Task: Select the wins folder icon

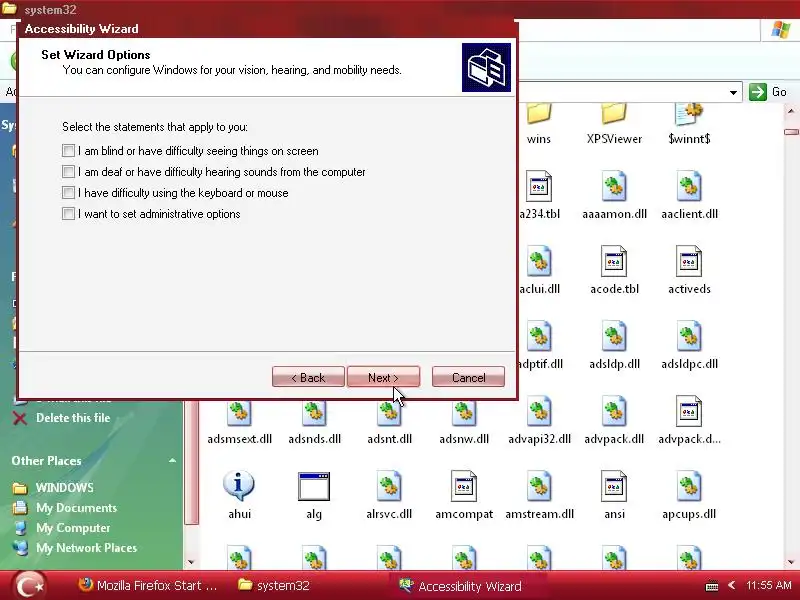Action: [539, 114]
